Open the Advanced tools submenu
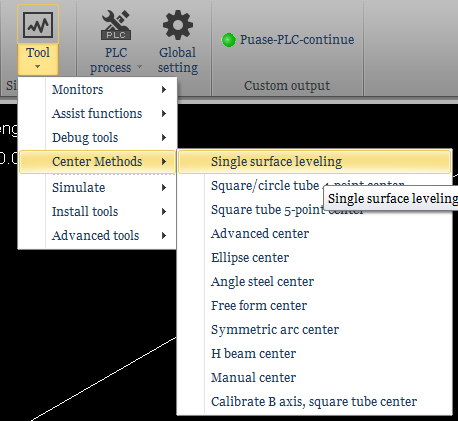 (x=97, y=235)
